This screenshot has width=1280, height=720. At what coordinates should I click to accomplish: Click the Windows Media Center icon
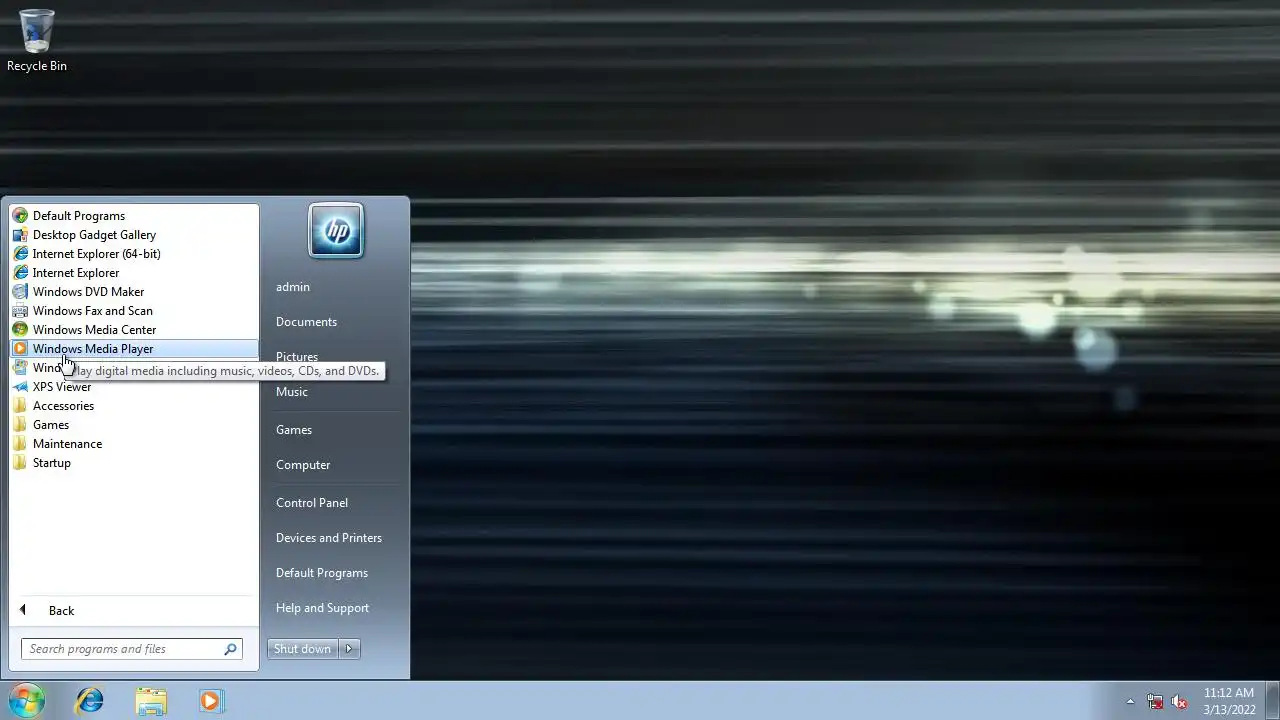click(x=20, y=329)
